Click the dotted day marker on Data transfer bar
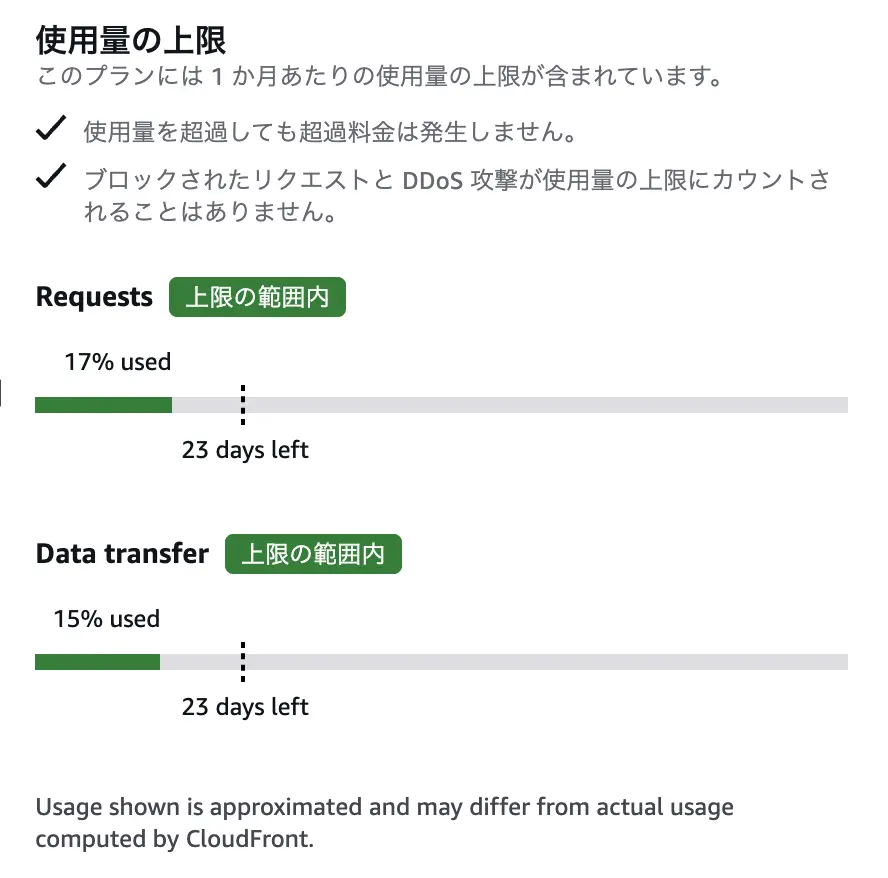 coord(242,662)
